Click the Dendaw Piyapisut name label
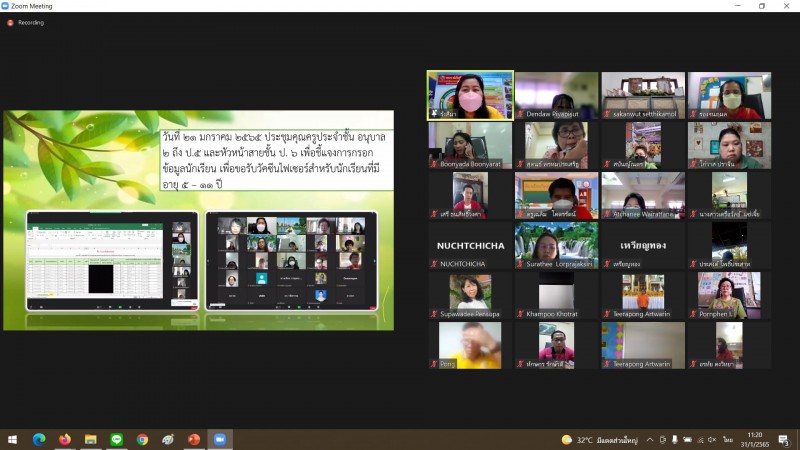This screenshot has width=800, height=450. (x=552, y=114)
